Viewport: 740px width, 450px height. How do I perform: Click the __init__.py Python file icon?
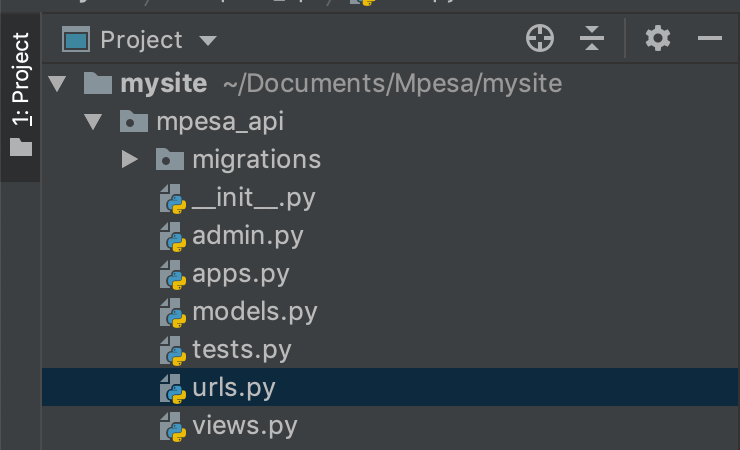click(173, 199)
